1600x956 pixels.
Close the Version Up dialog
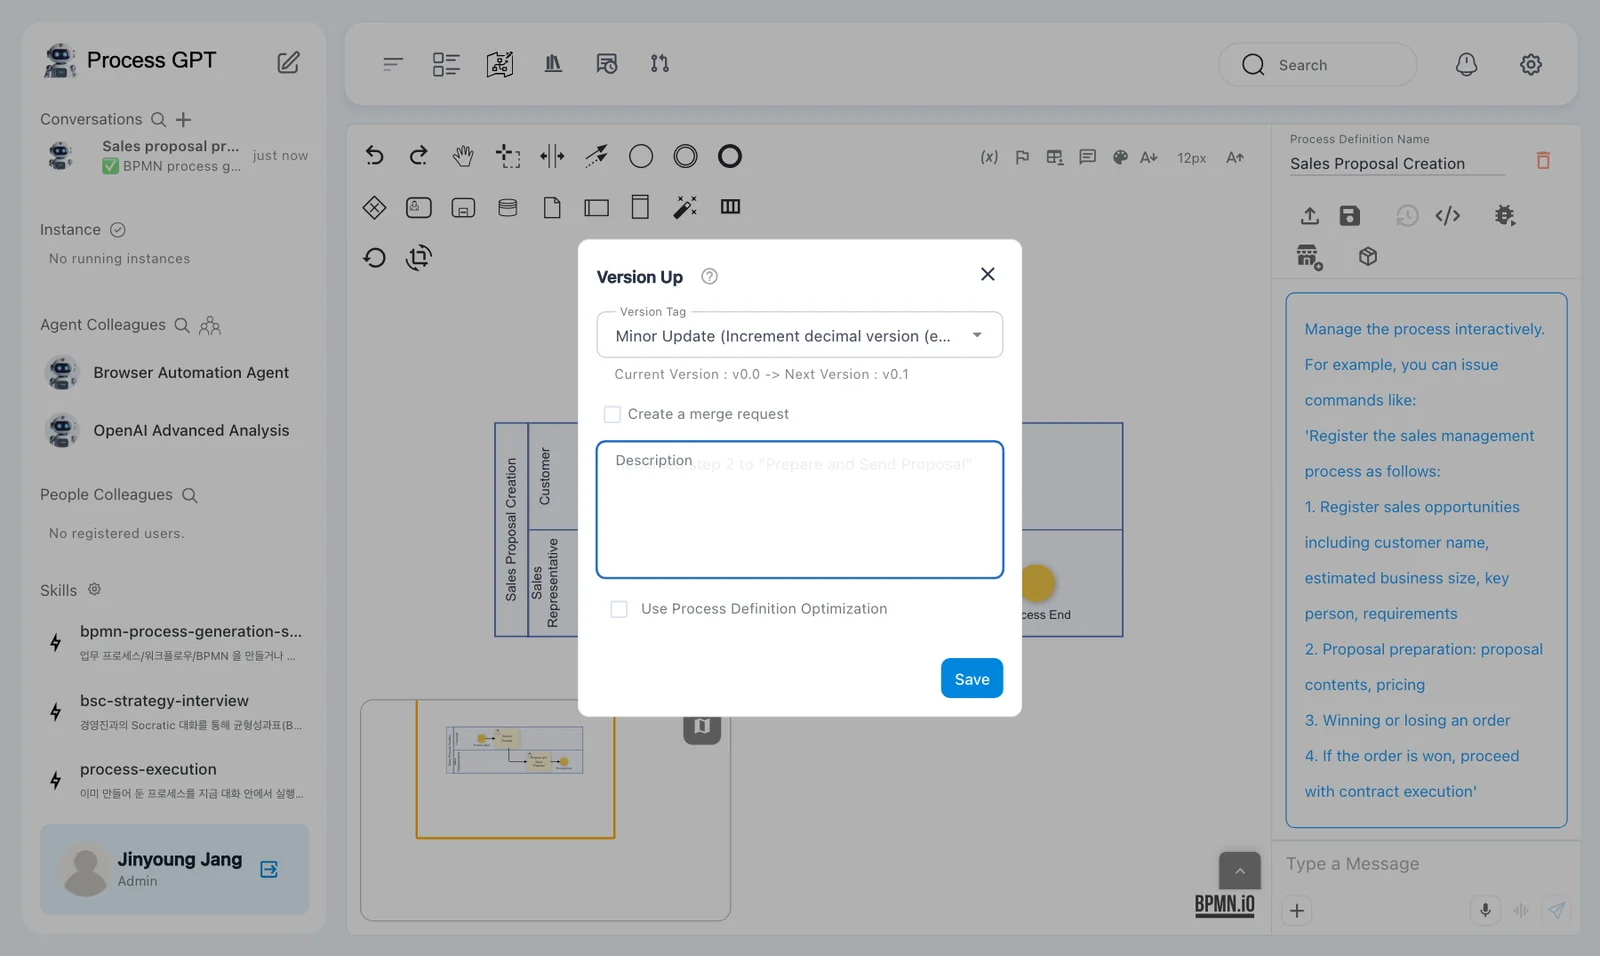click(x=988, y=274)
